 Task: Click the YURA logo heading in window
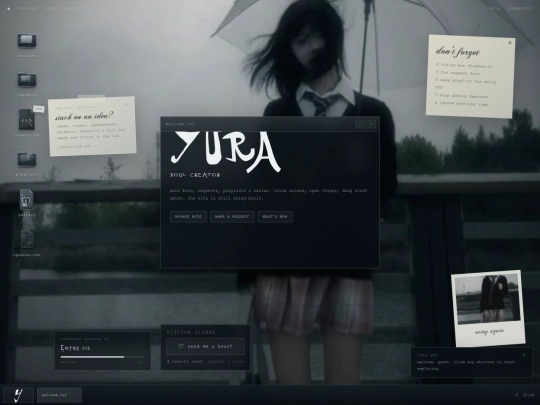point(226,152)
